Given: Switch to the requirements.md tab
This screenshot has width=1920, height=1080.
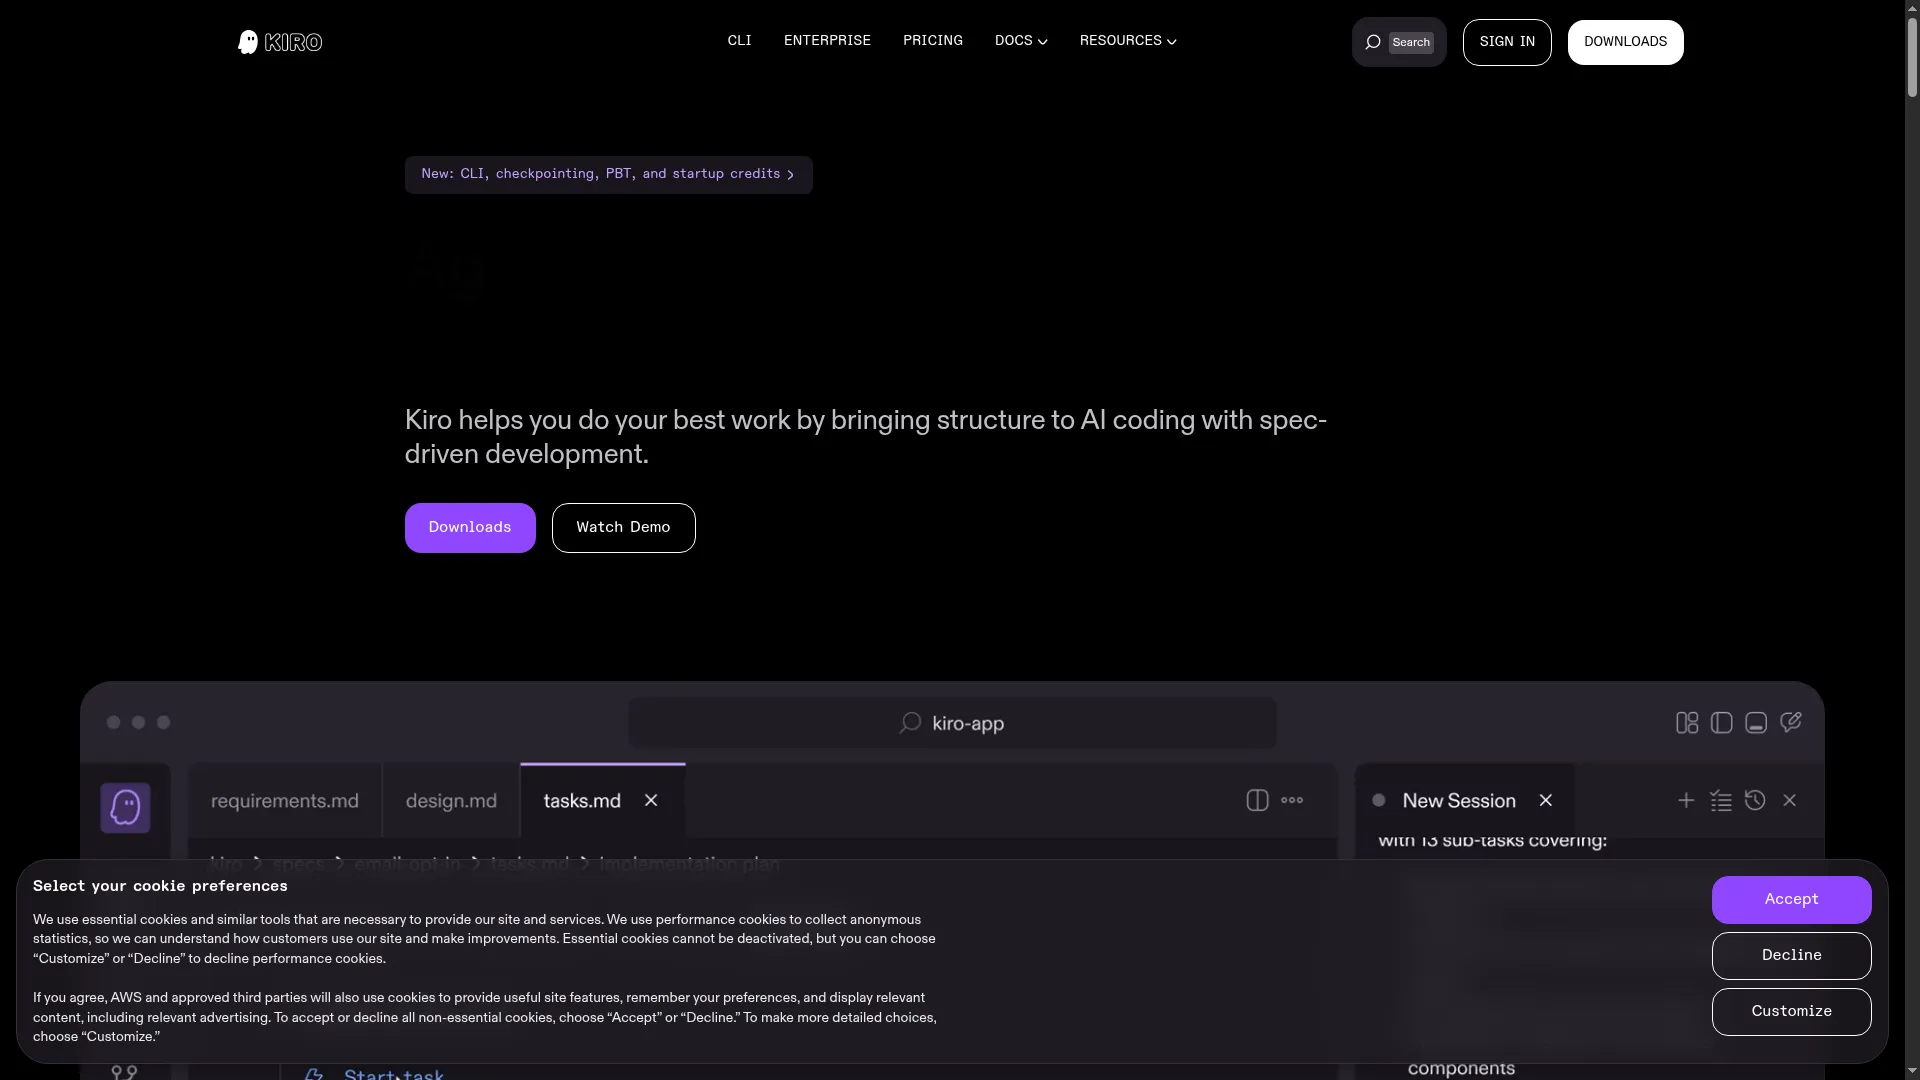Looking at the screenshot, I should tap(284, 801).
